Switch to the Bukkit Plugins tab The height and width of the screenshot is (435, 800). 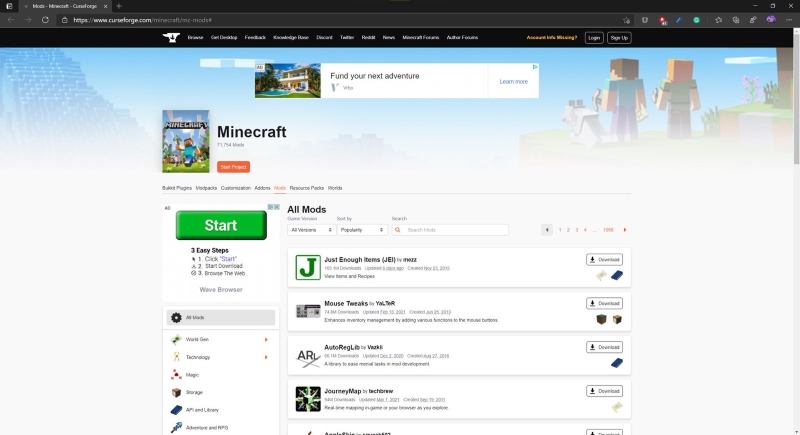[x=177, y=188]
